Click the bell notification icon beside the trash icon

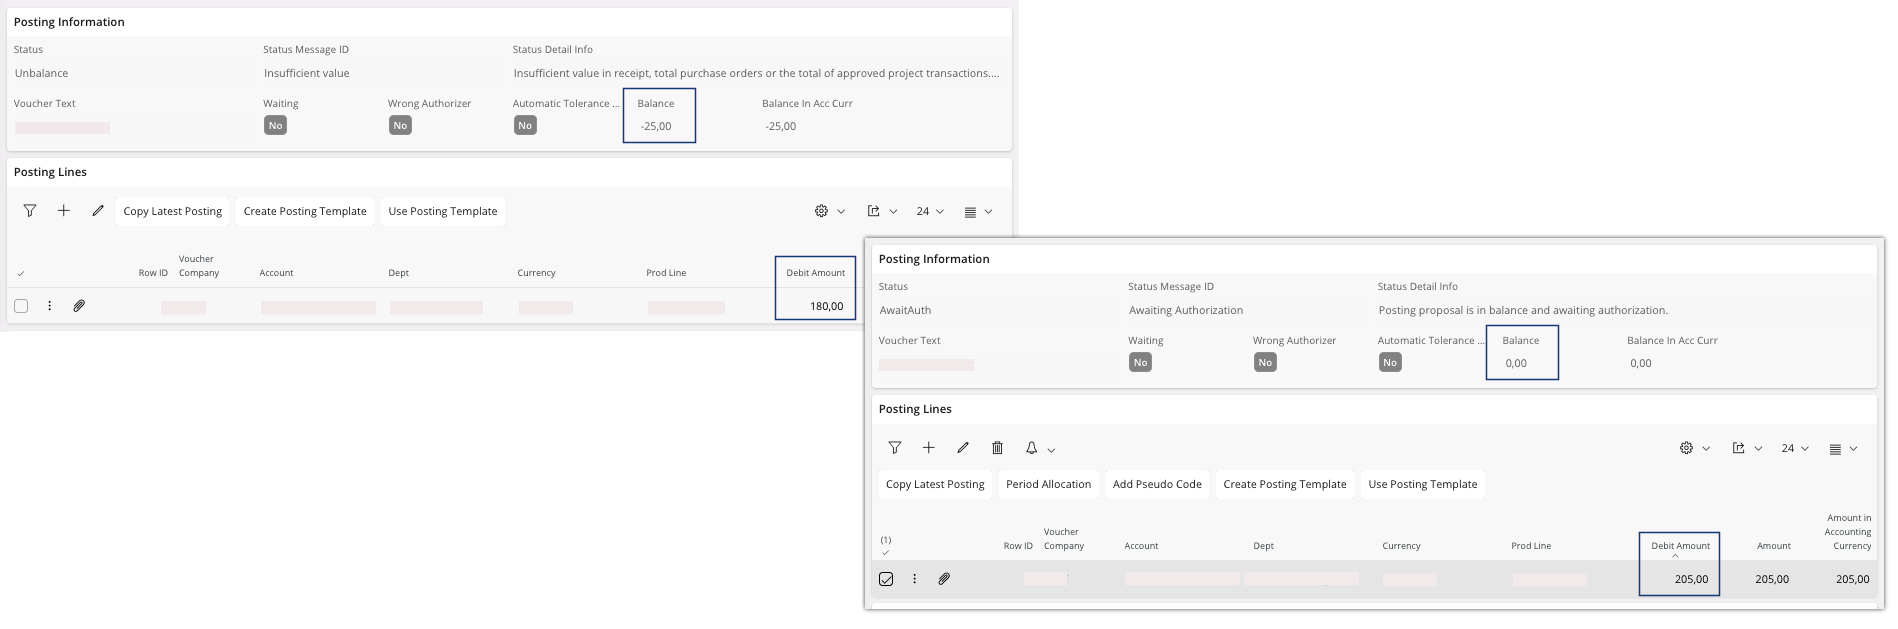pos(1032,448)
